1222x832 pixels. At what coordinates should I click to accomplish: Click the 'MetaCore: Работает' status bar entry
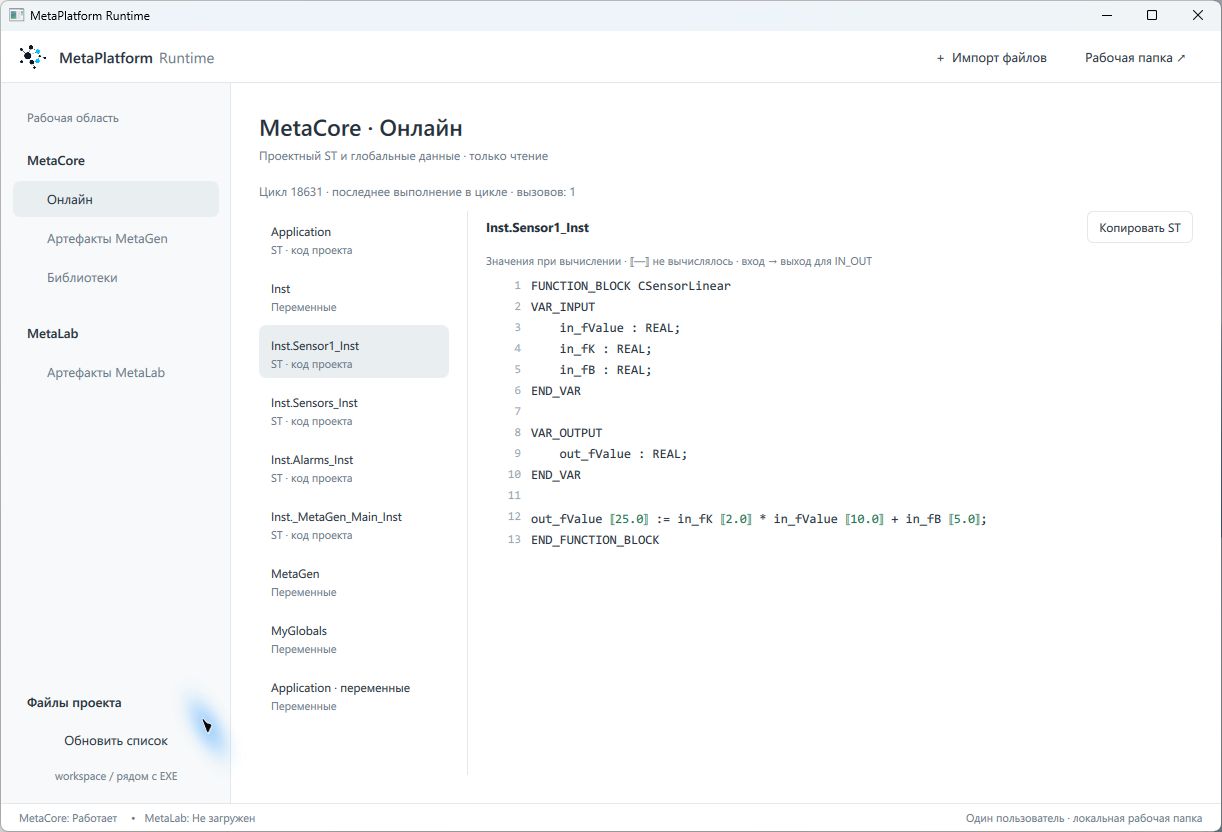68,818
